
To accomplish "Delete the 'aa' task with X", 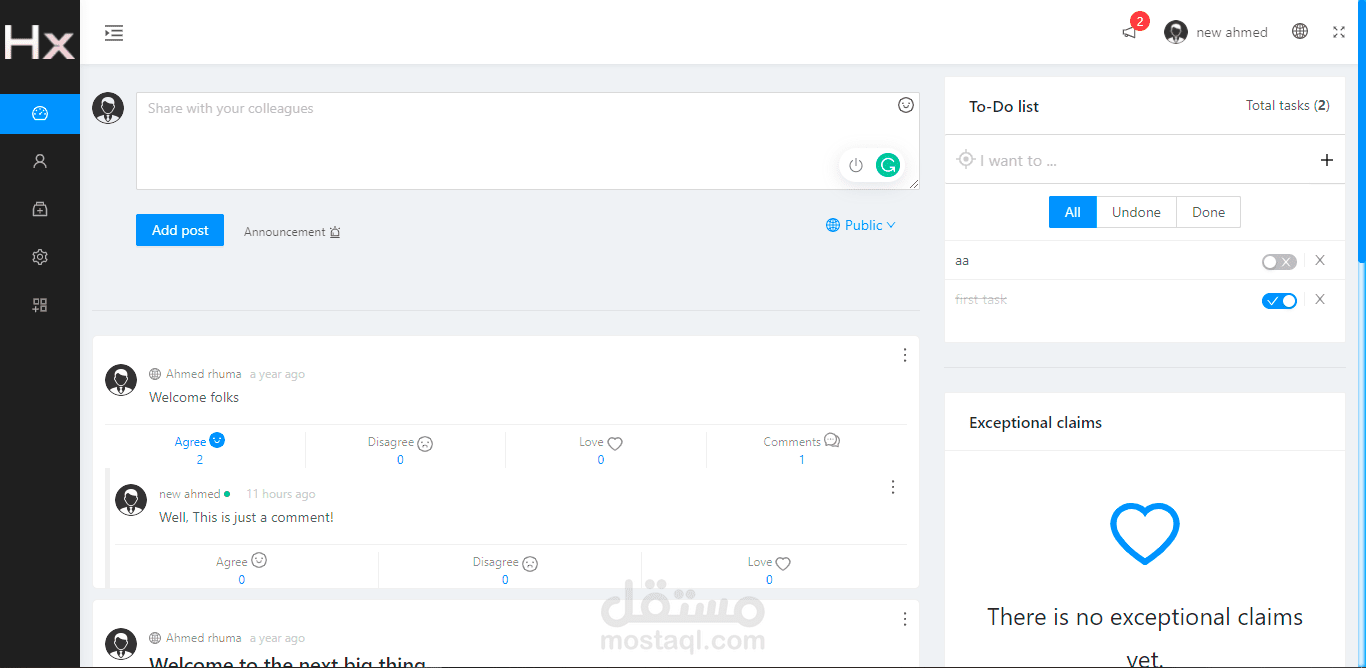I will (1320, 260).
